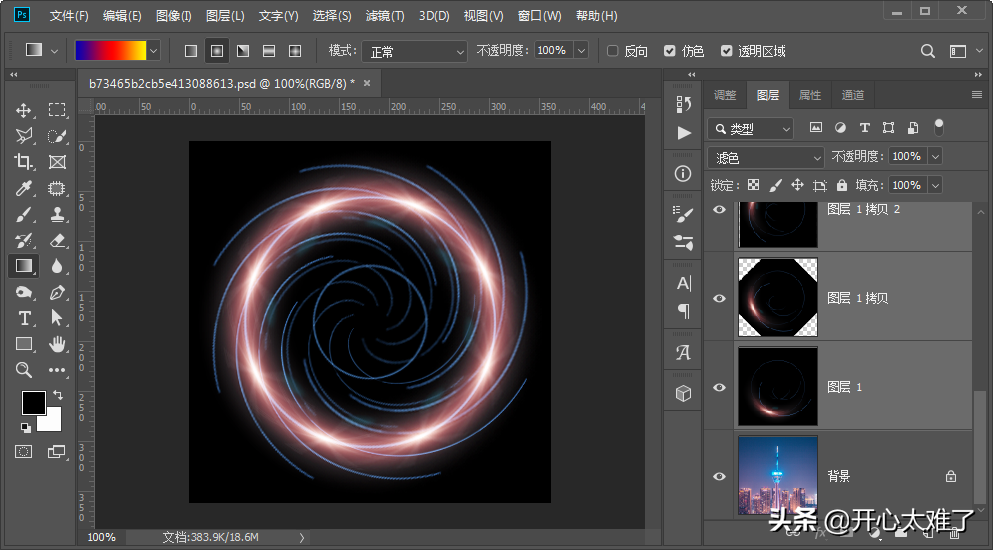Open the options bar opacity dropdown arrow
This screenshot has height=550, width=993.
581,51
